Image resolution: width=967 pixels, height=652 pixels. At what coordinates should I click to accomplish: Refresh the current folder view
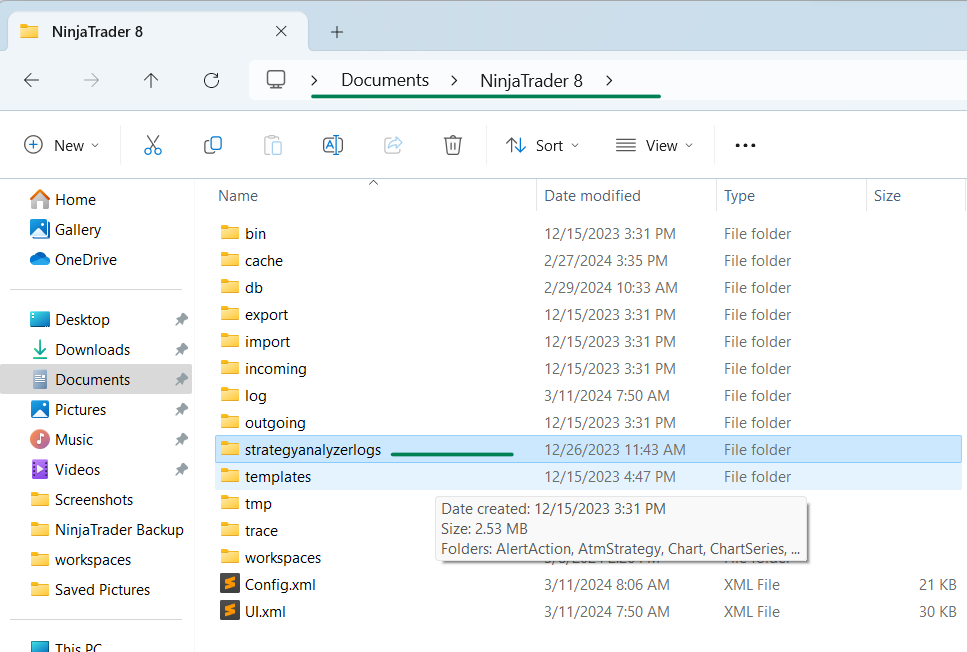click(211, 80)
